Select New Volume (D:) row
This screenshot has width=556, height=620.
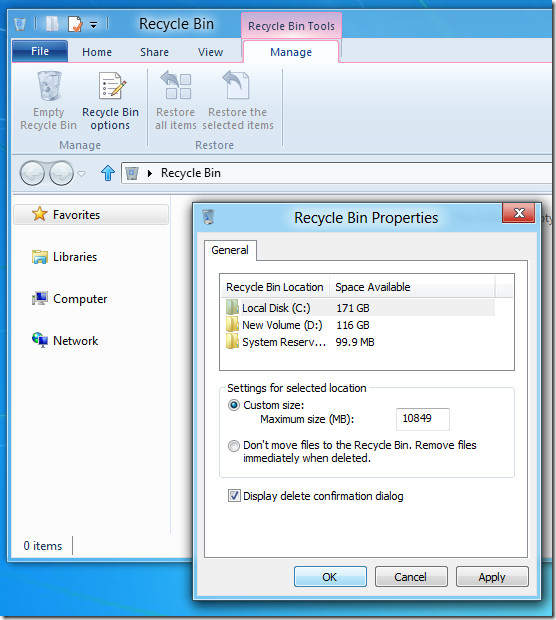click(x=358, y=325)
